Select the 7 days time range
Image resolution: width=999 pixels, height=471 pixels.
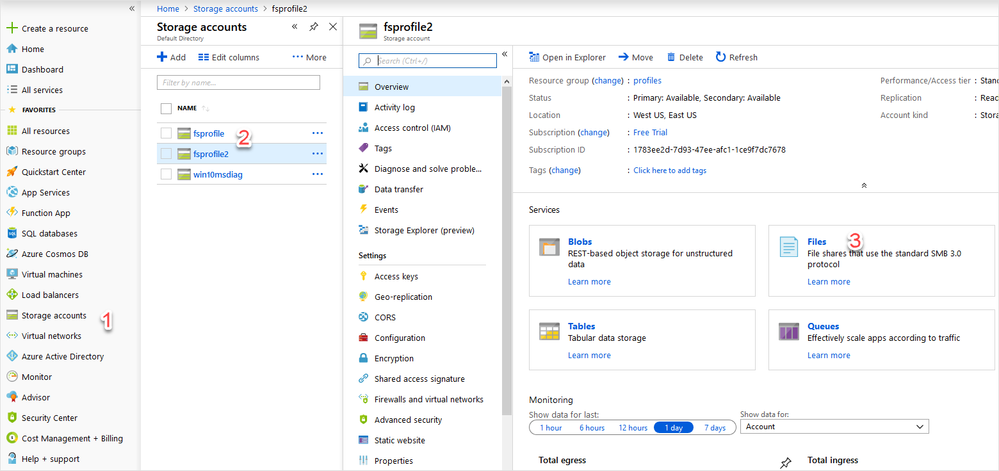point(714,428)
